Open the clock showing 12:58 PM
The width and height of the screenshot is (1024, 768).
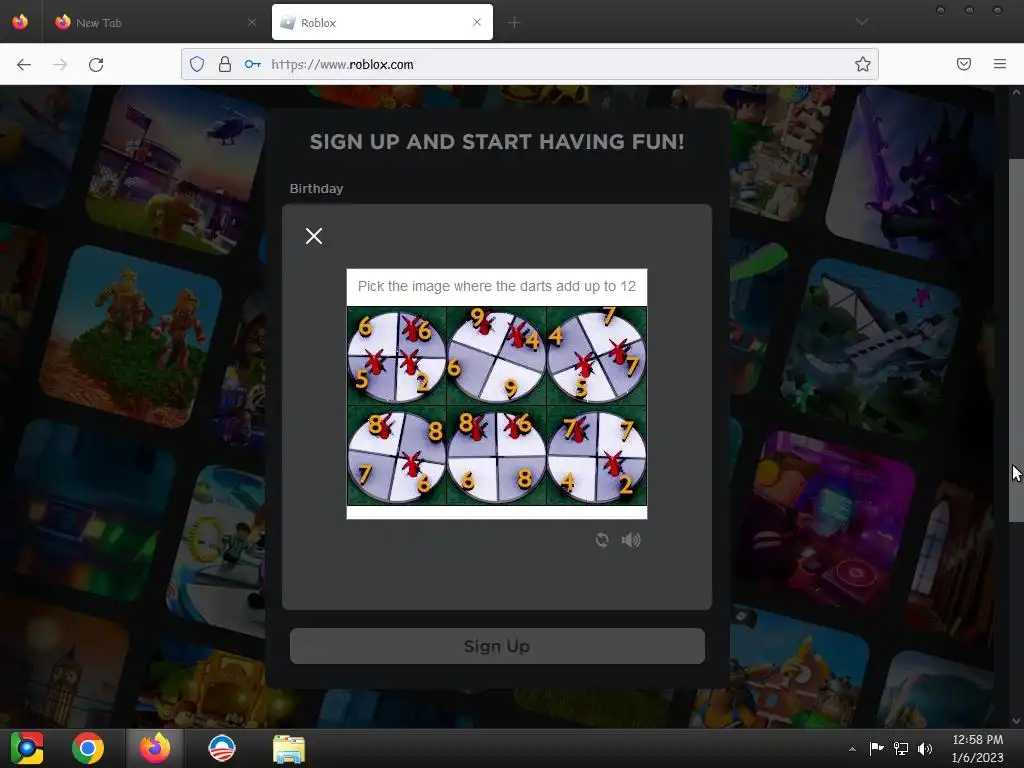coord(977,748)
